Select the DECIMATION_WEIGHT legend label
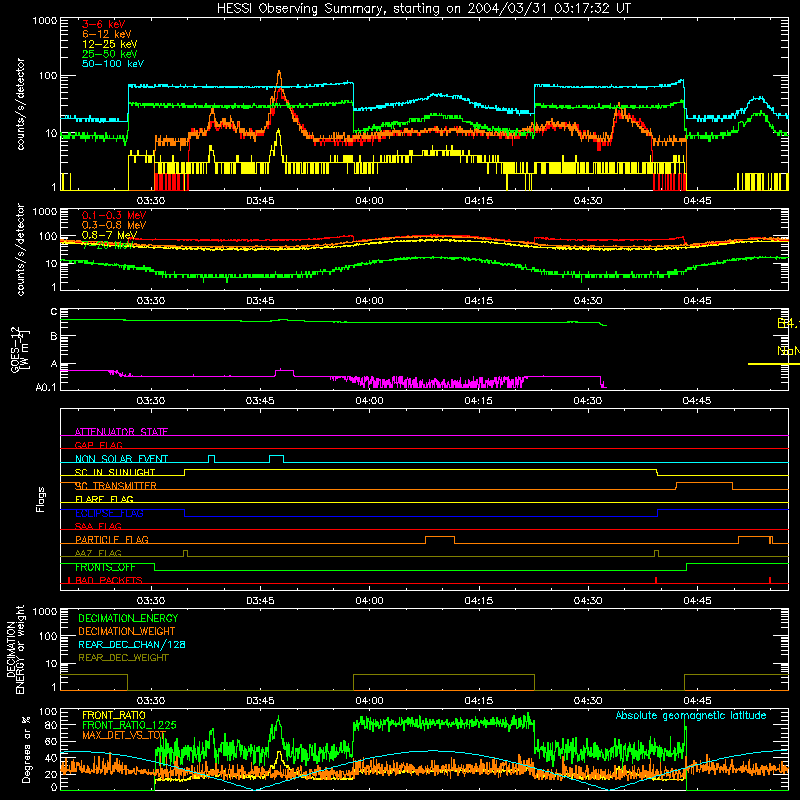Screen dimensions: 800x800 coord(127,631)
